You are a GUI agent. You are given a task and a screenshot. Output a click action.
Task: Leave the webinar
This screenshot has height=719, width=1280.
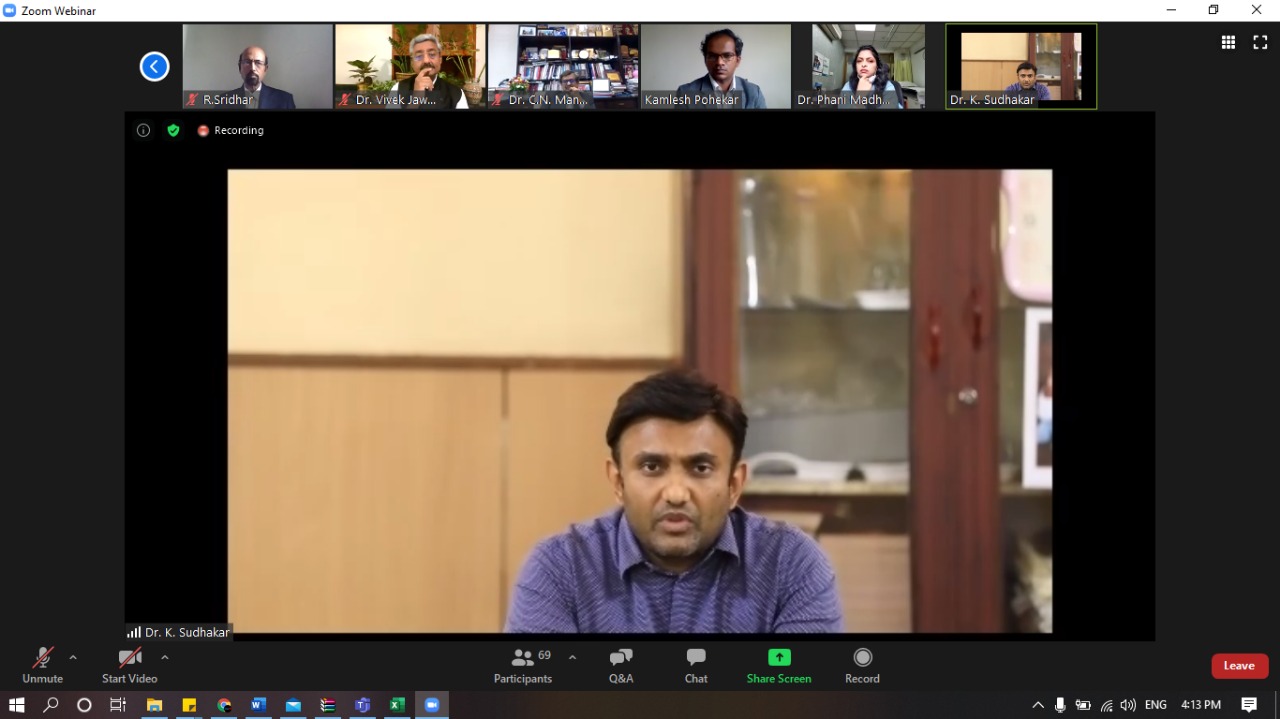click(x=1239, y=666)
